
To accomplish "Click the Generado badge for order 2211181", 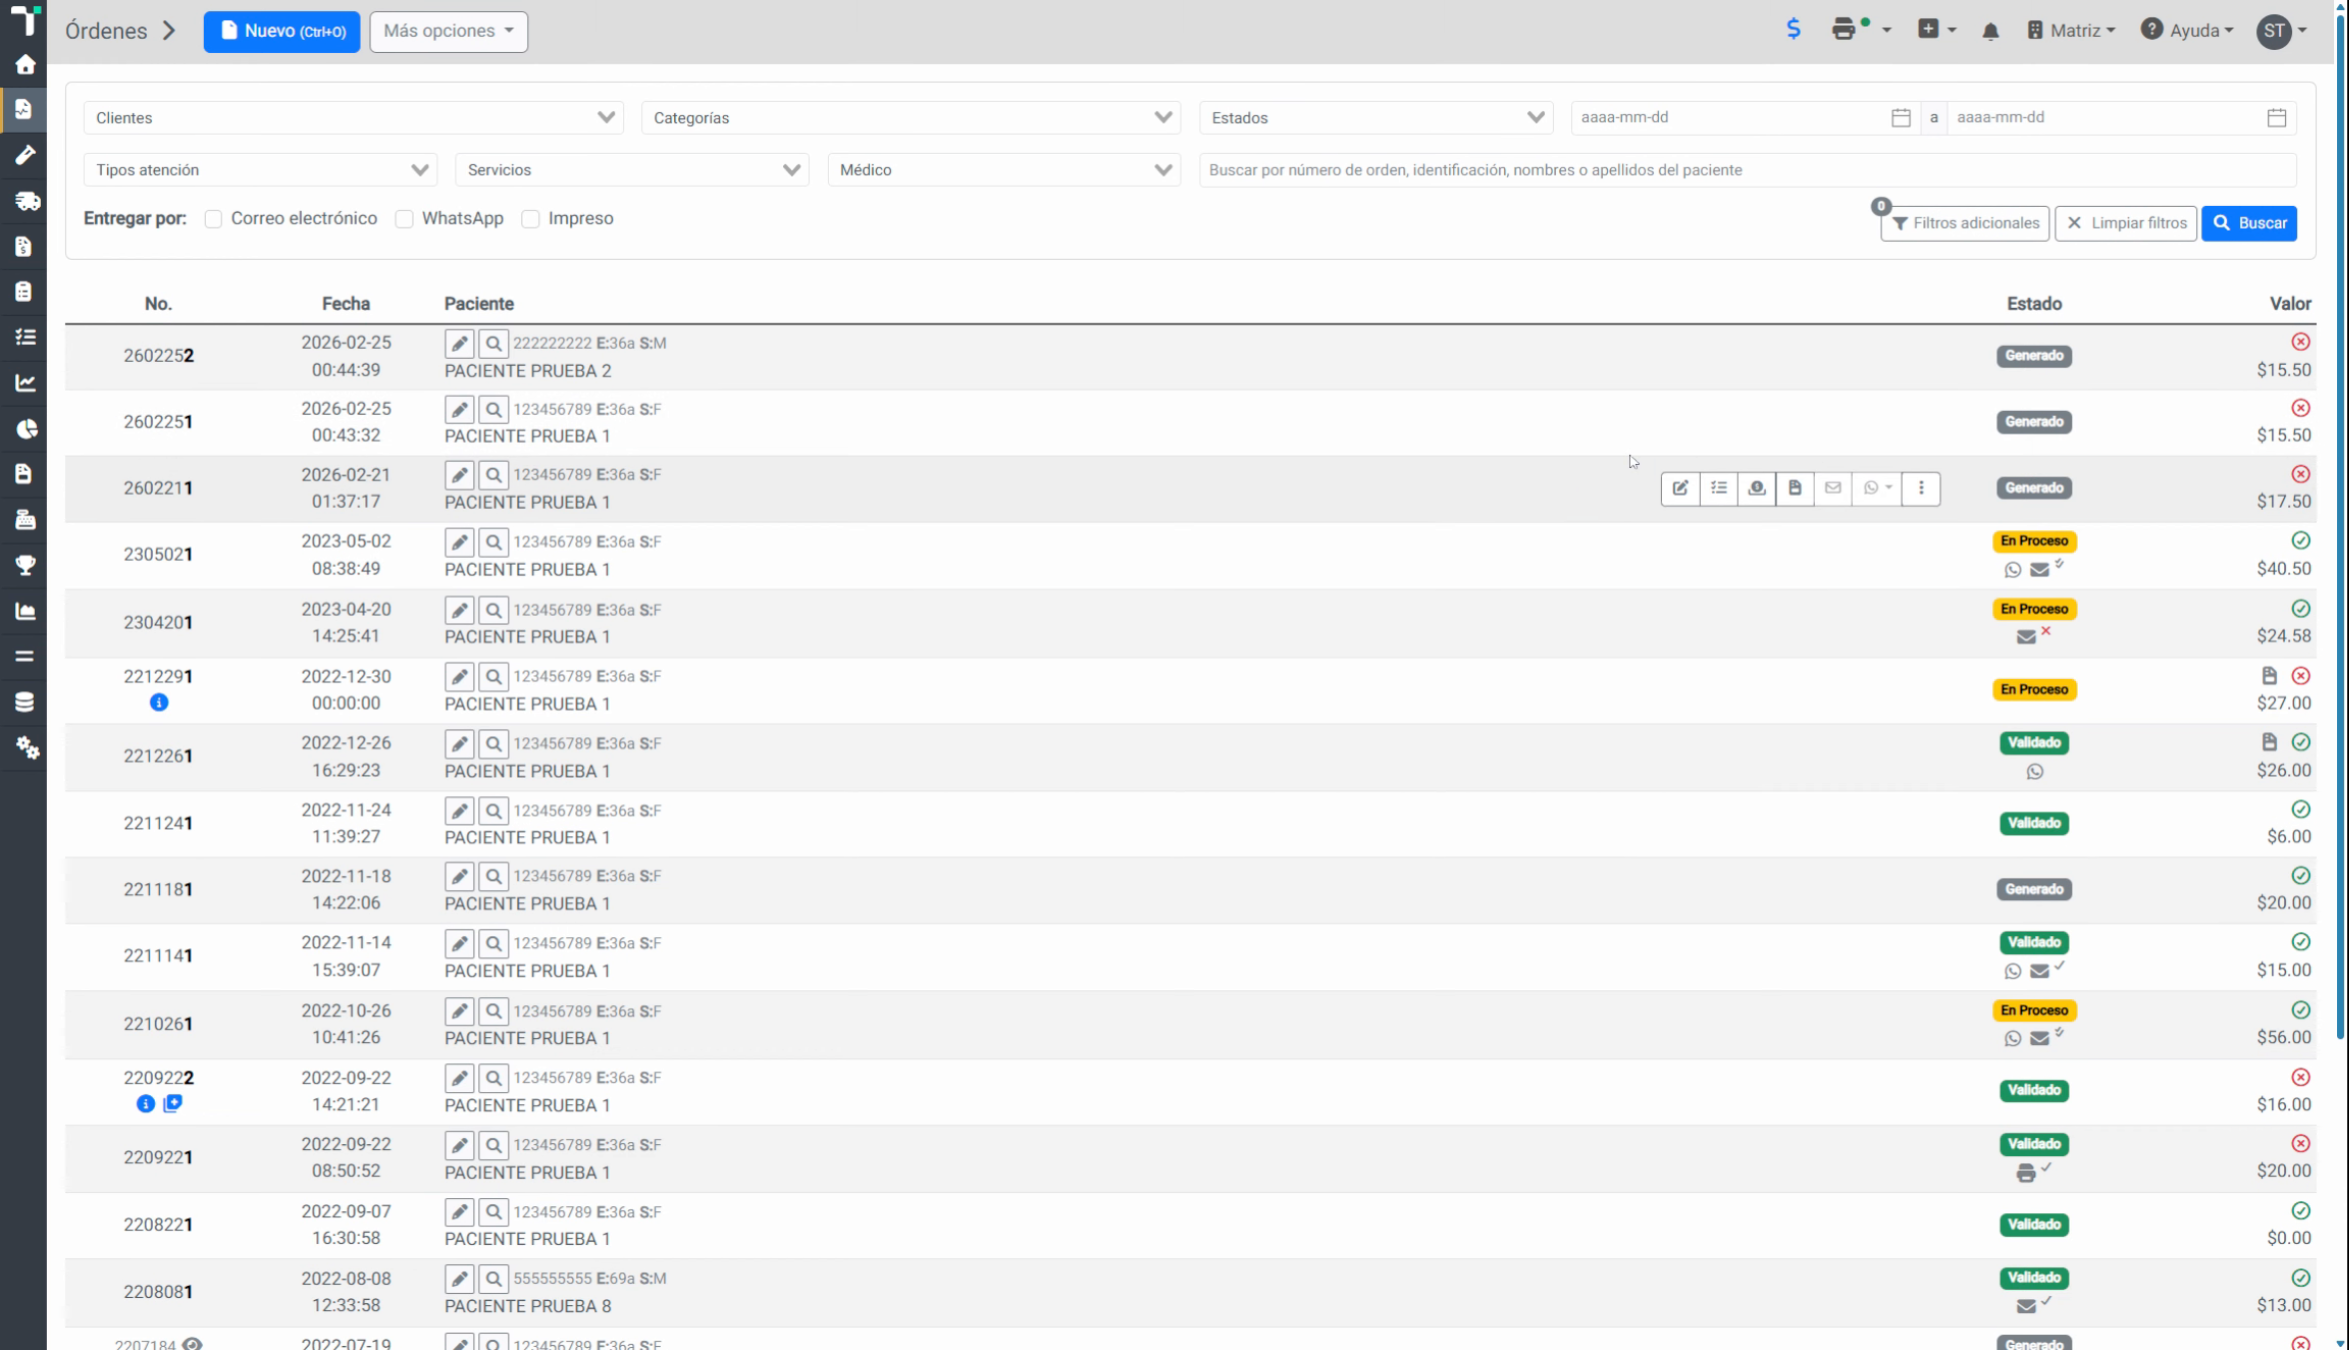I will click(x=2034, y=890).
